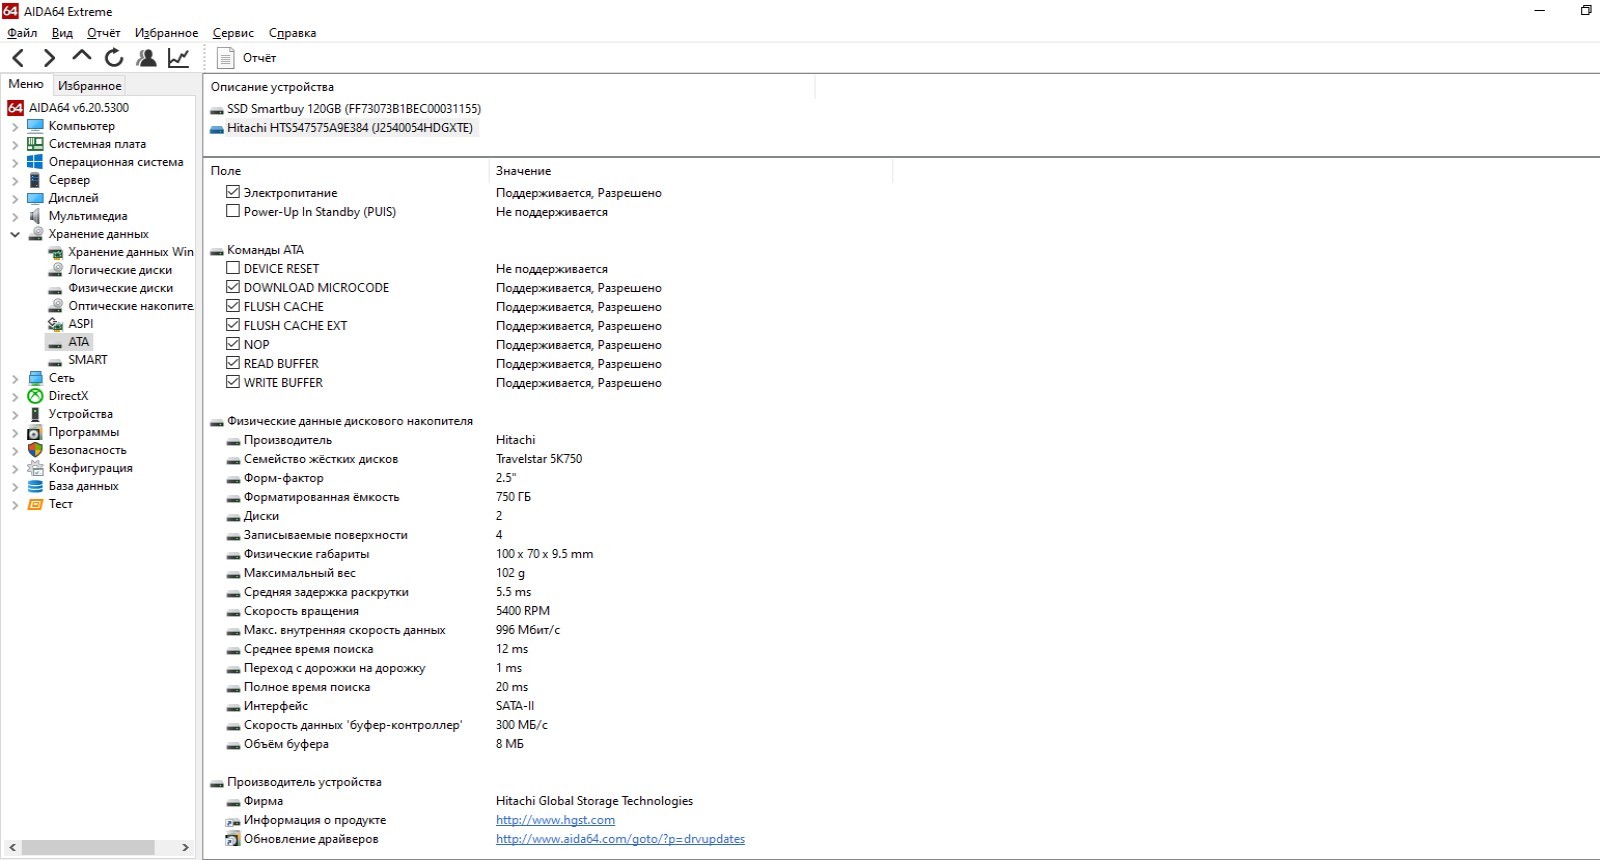
Task: Toggle the DOWNLOAD MICROCODE checkbox
Action: [x=233, y=287]
